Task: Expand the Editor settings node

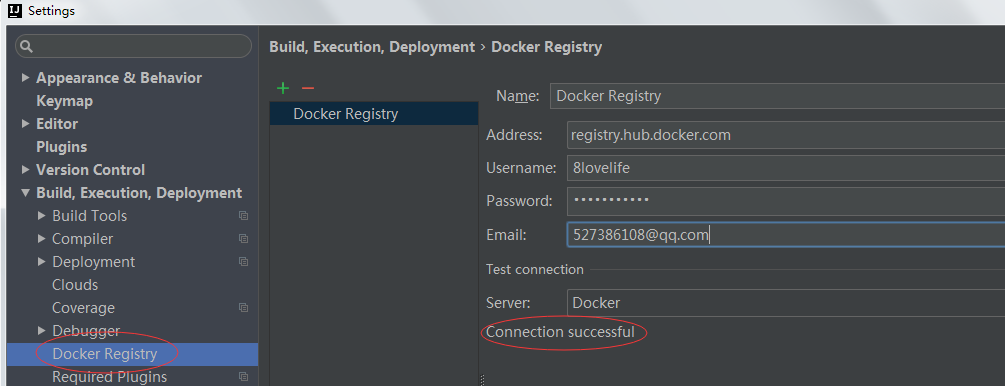Action: (x=26, y=124)
